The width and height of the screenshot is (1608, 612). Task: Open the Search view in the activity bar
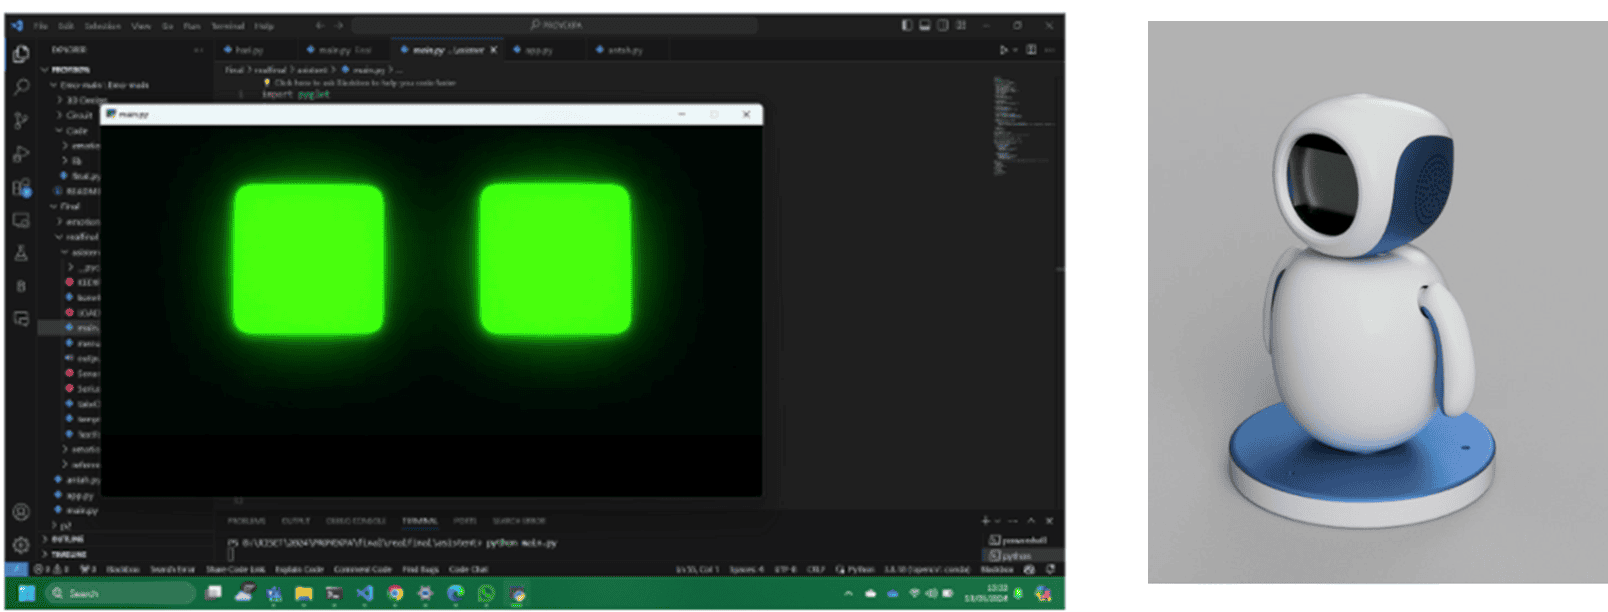click(x=21, y=87)
